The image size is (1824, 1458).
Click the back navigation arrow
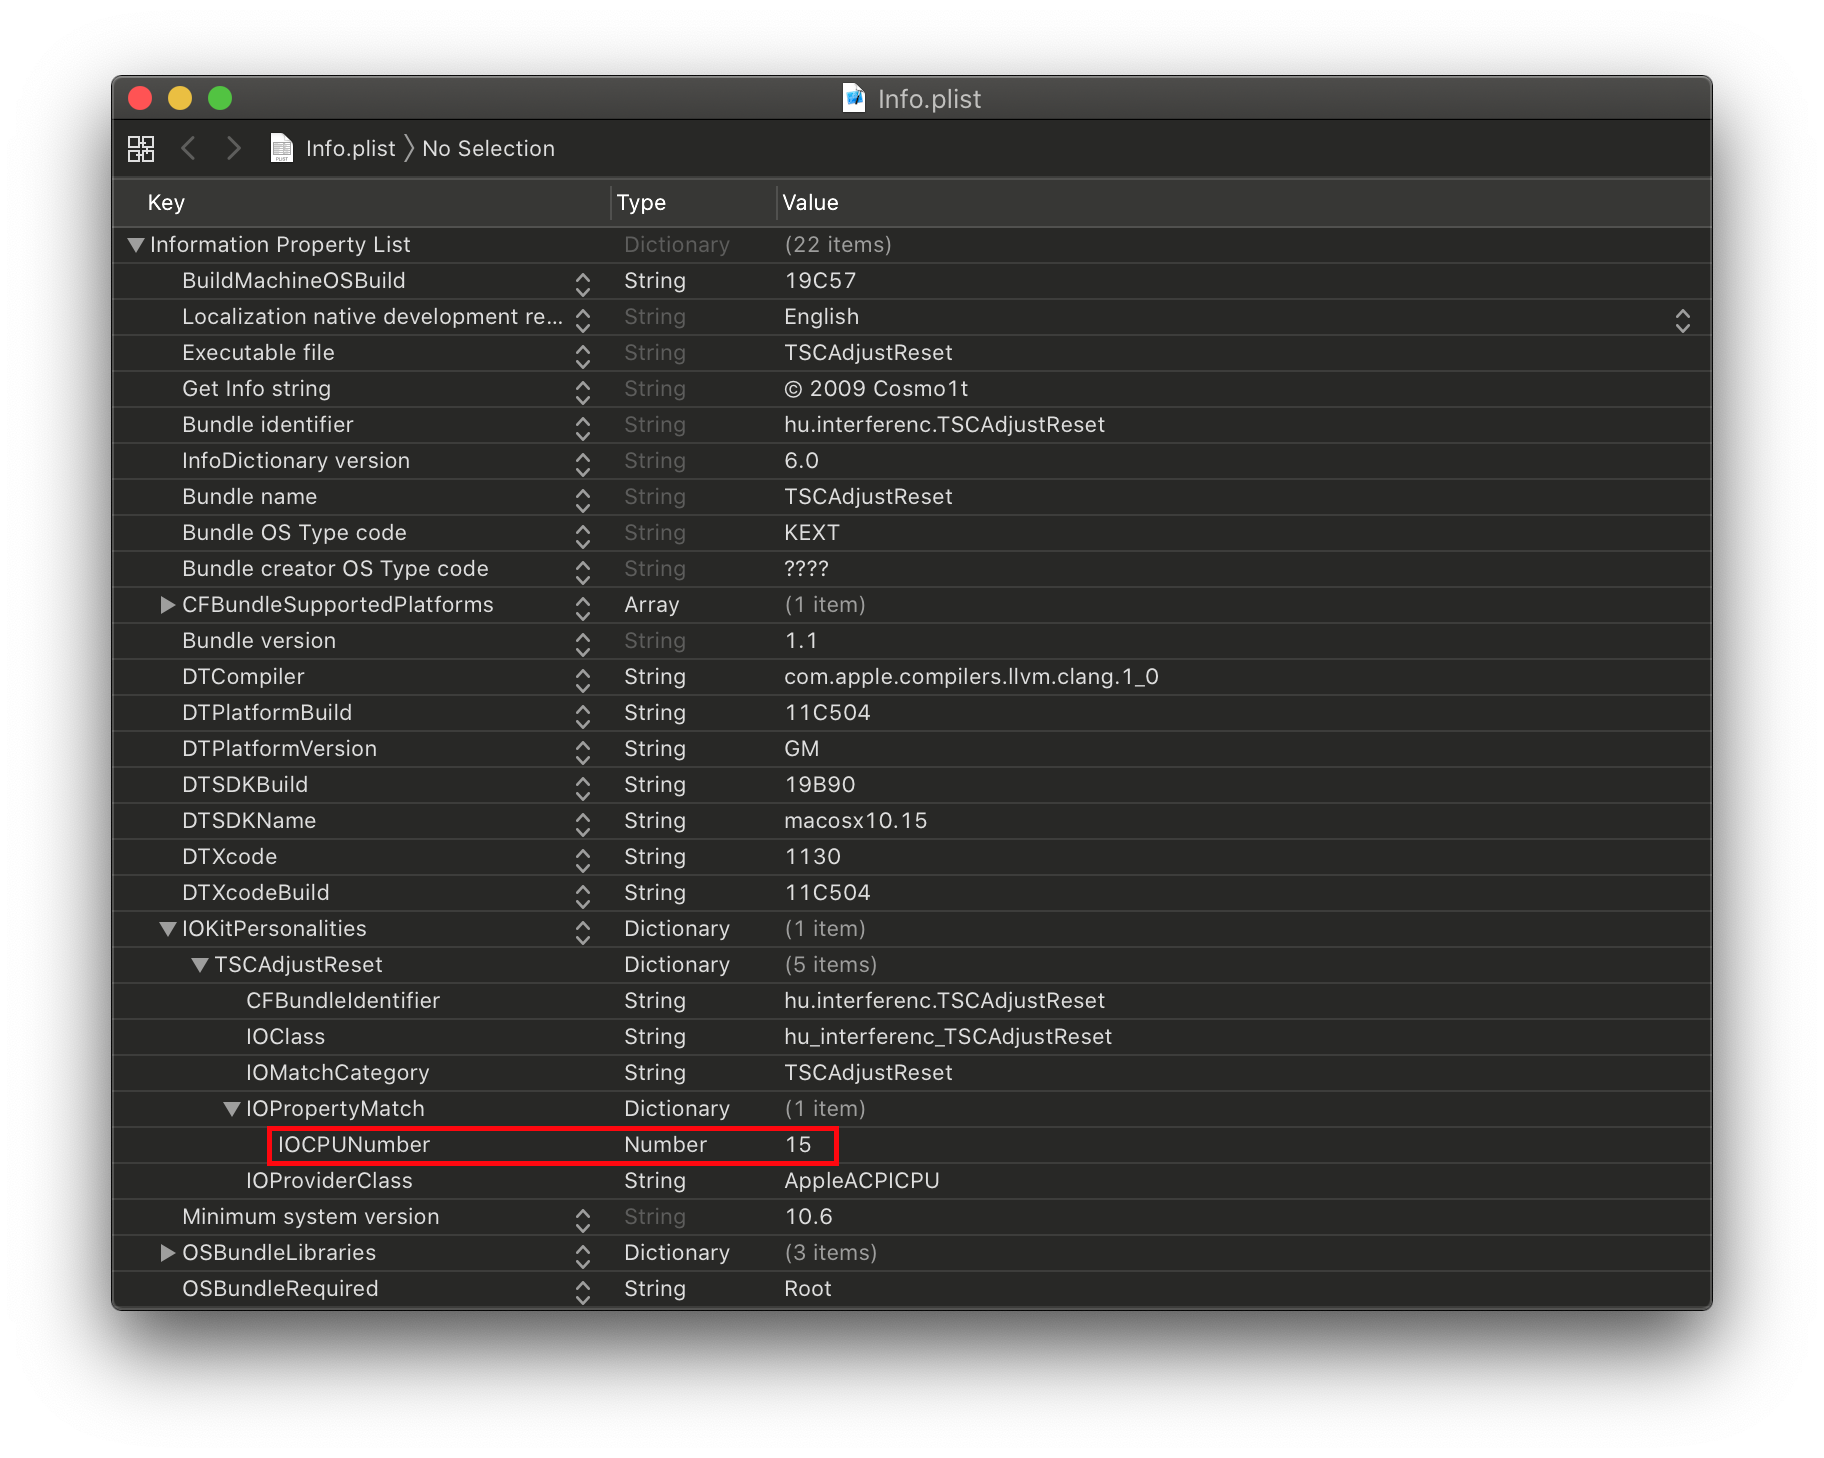coord(188,149)
